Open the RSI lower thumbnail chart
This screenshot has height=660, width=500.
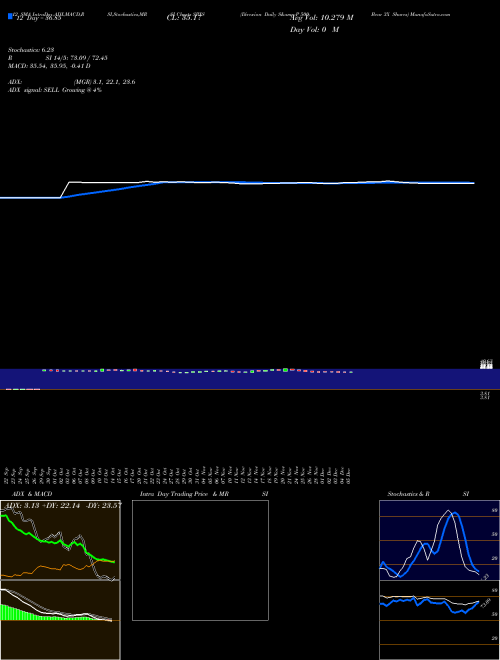click(439, 620)
